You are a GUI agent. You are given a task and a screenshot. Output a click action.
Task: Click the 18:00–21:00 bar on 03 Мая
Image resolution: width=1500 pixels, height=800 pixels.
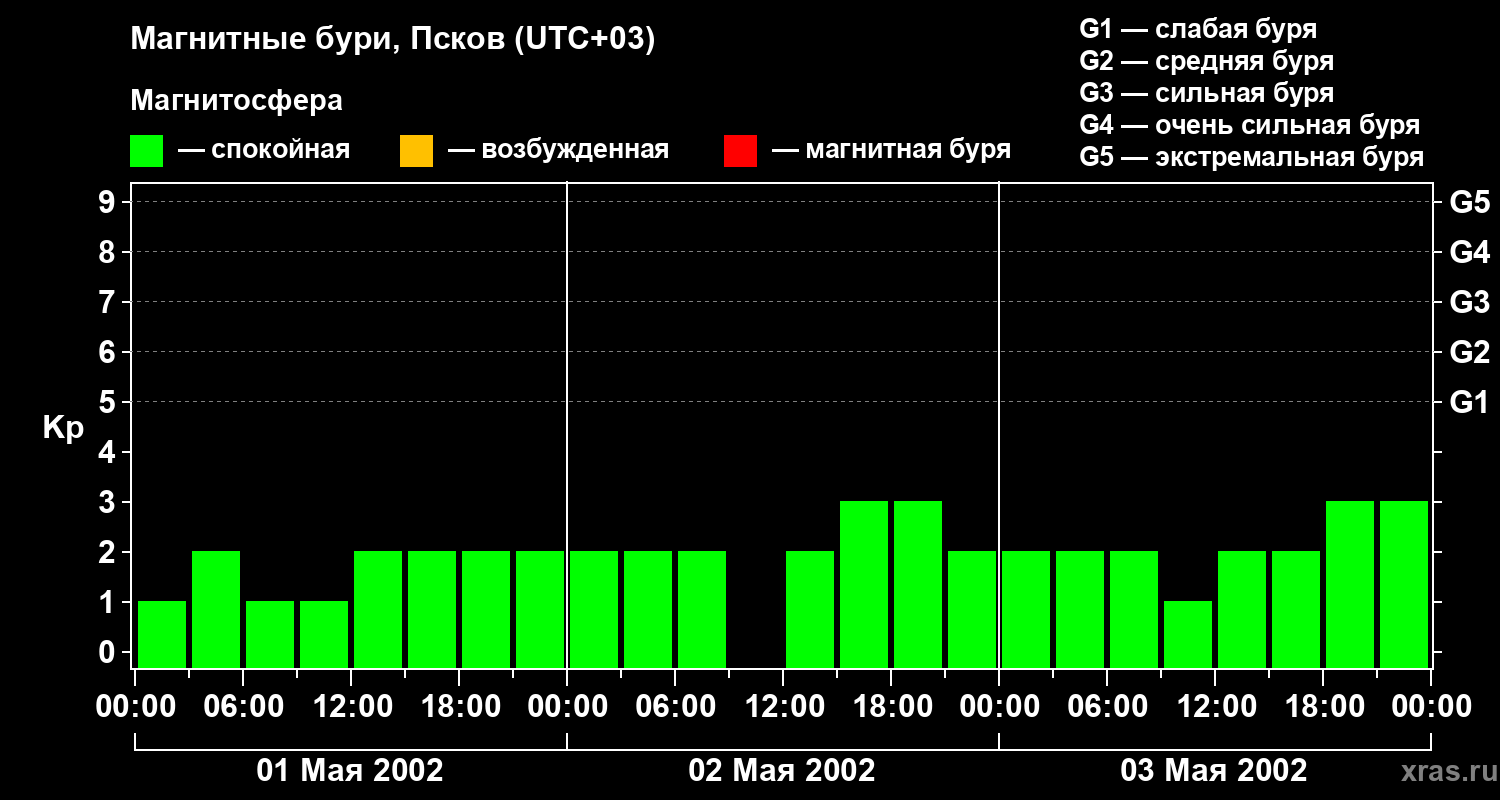tap(1350, 584)
